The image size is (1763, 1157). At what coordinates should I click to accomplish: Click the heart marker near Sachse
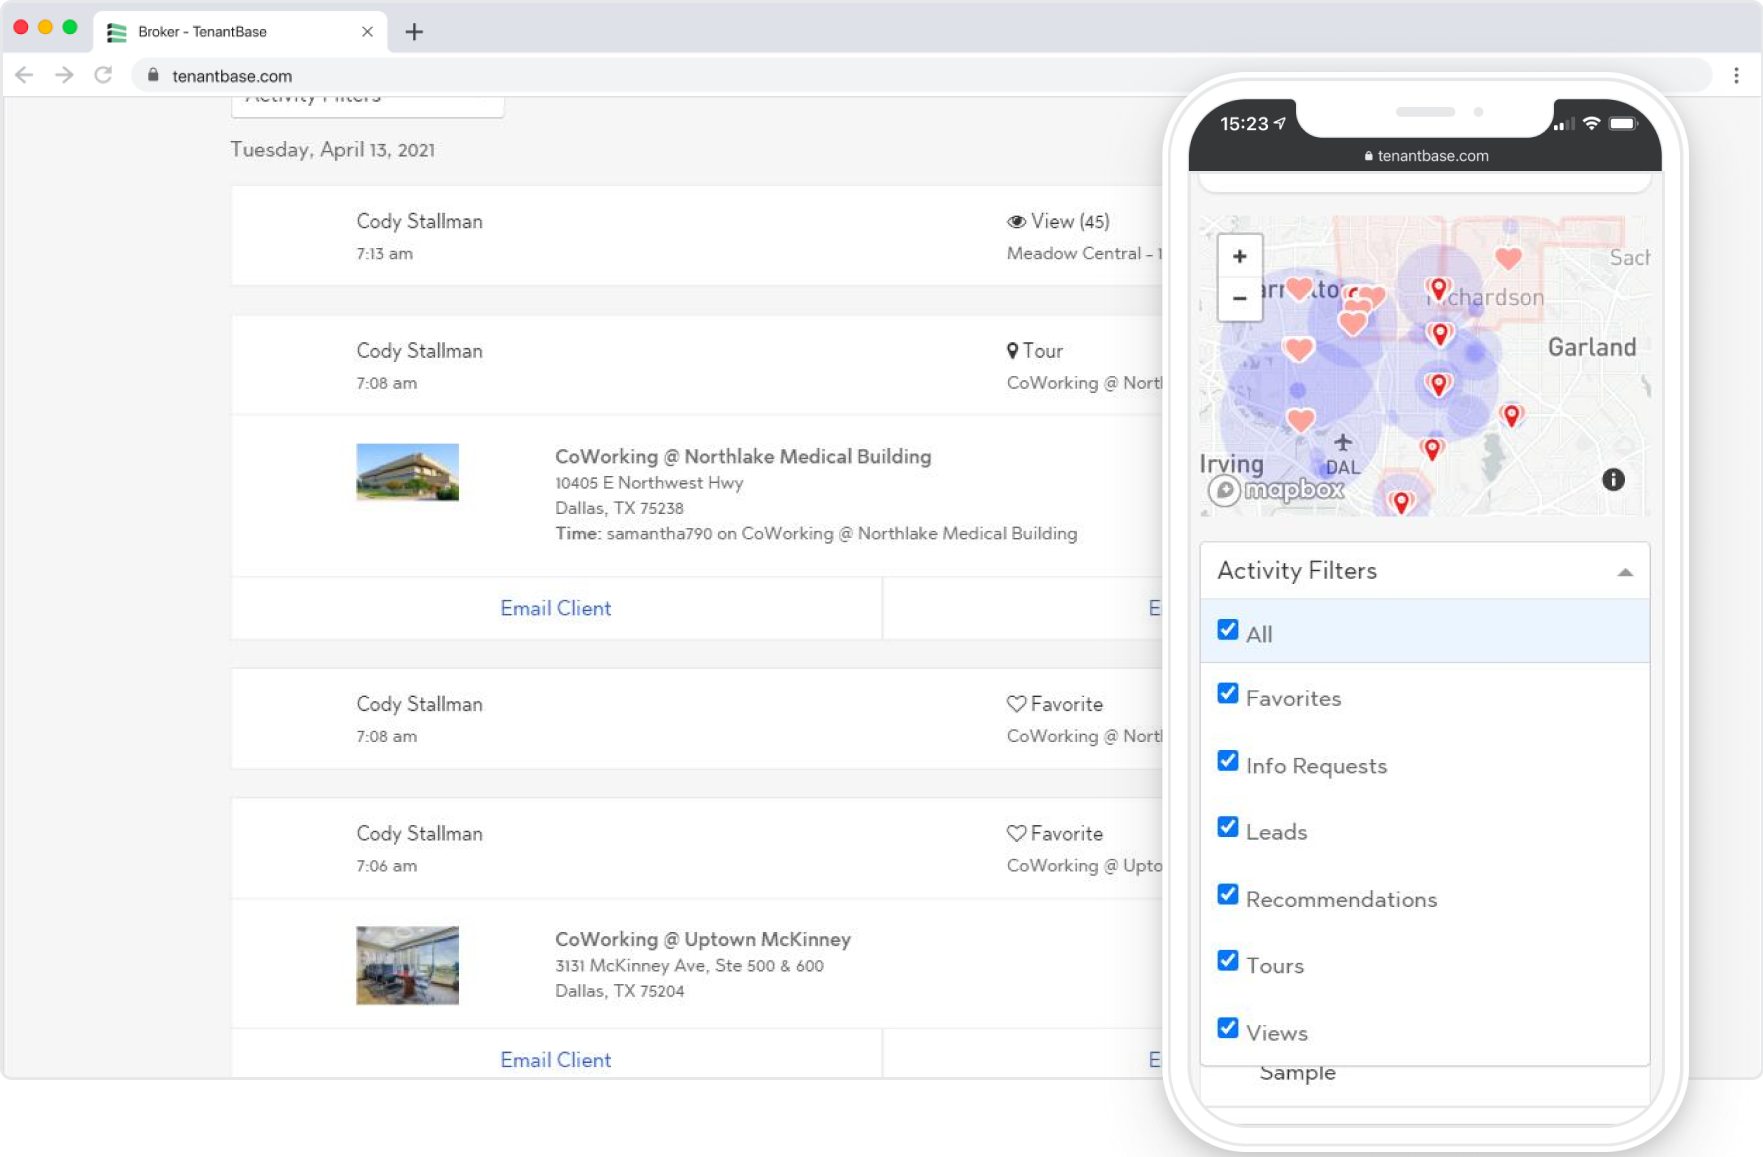coord(1508,258)
